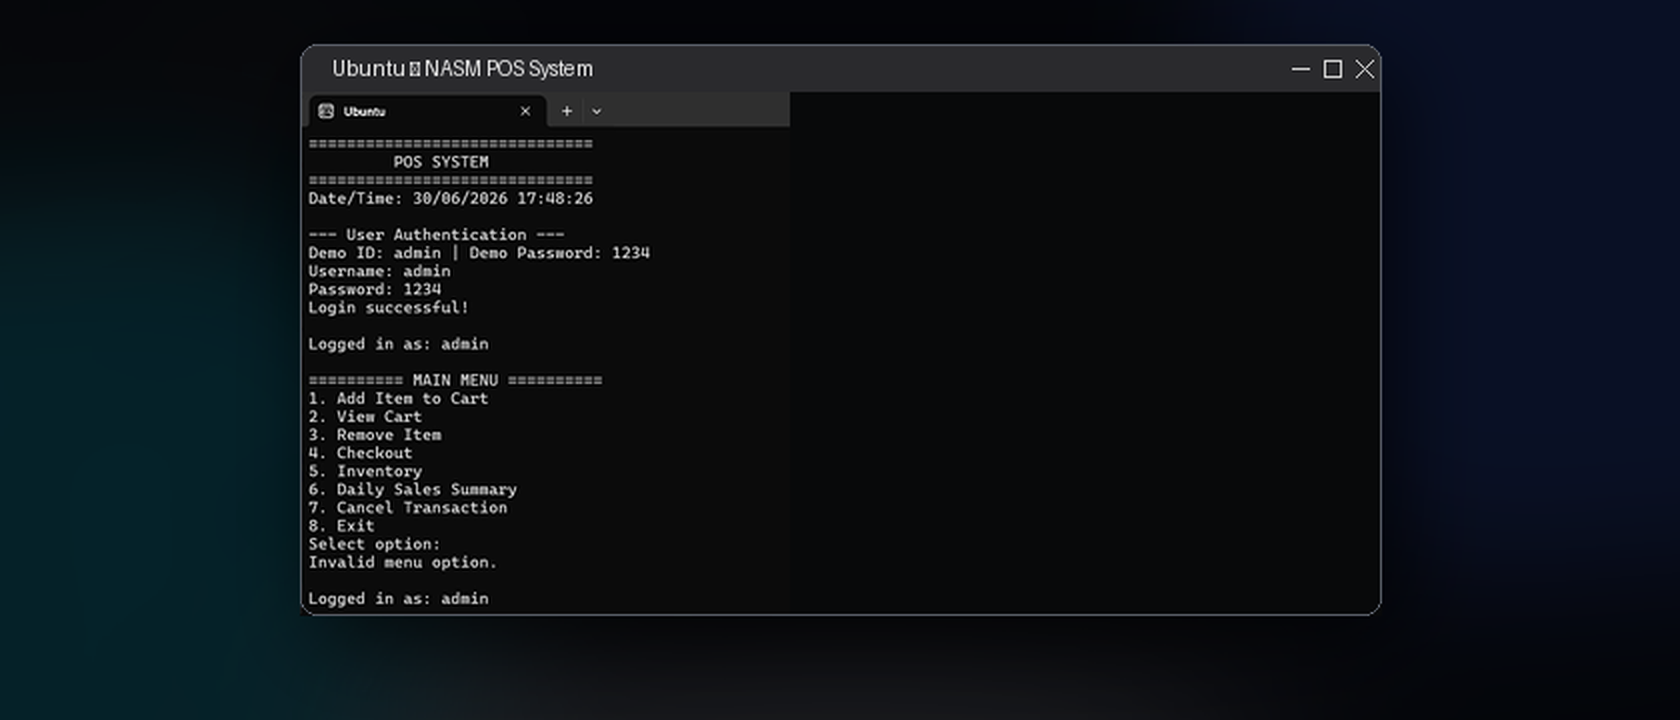Click the '6. Daily Sales Summary' line
Image resolution: width=1680 pixels, height=720 pixels.
(412, 489)
